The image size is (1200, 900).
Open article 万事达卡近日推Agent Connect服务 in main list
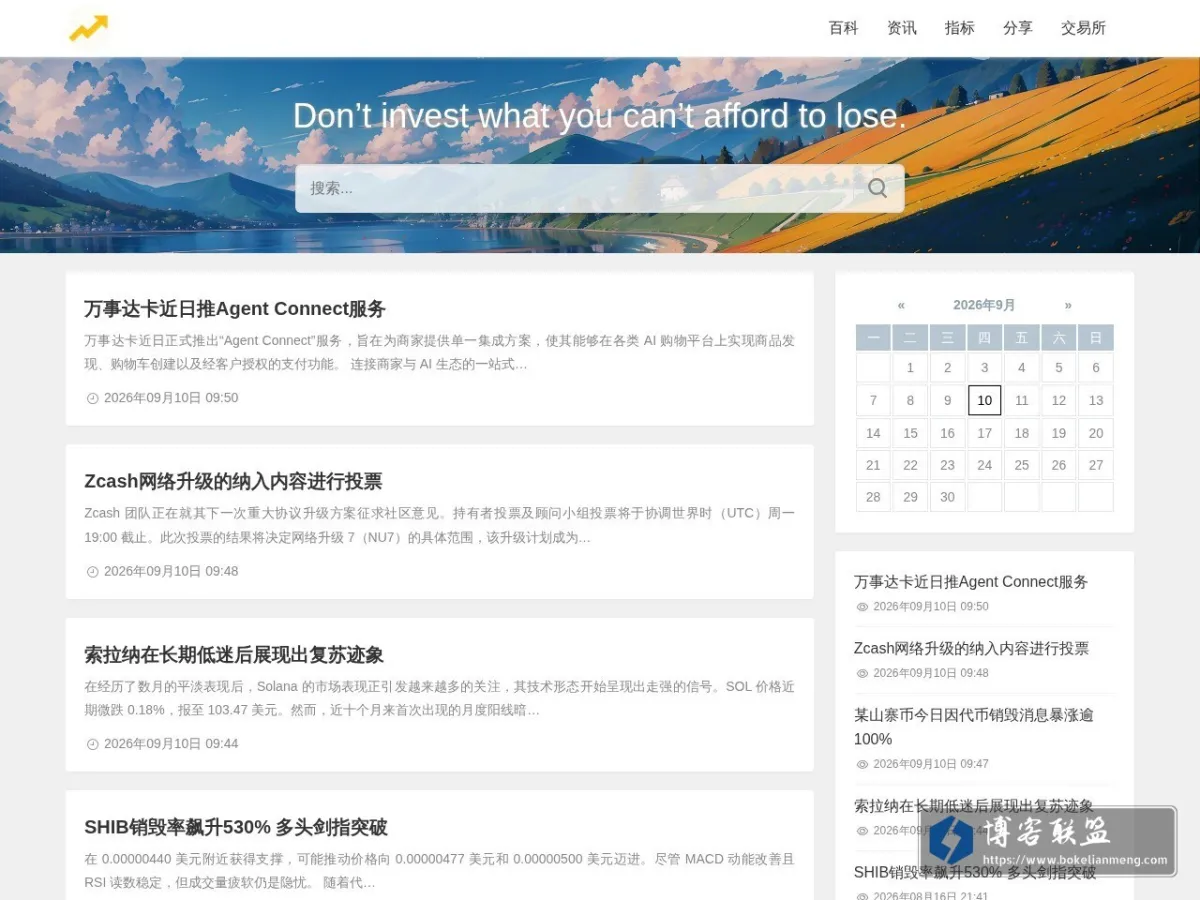point(235,308)
